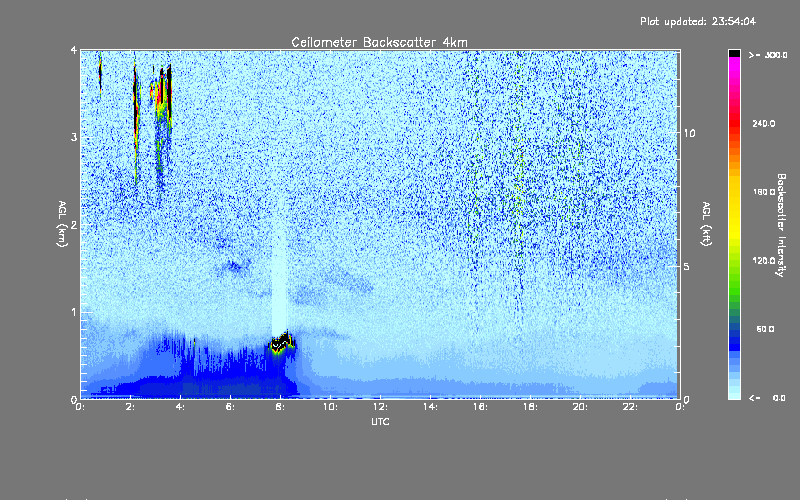Viewport: 800px width, 500px height.
Task: Click tick label 3 on the km axis
Action: click(74, 137)
